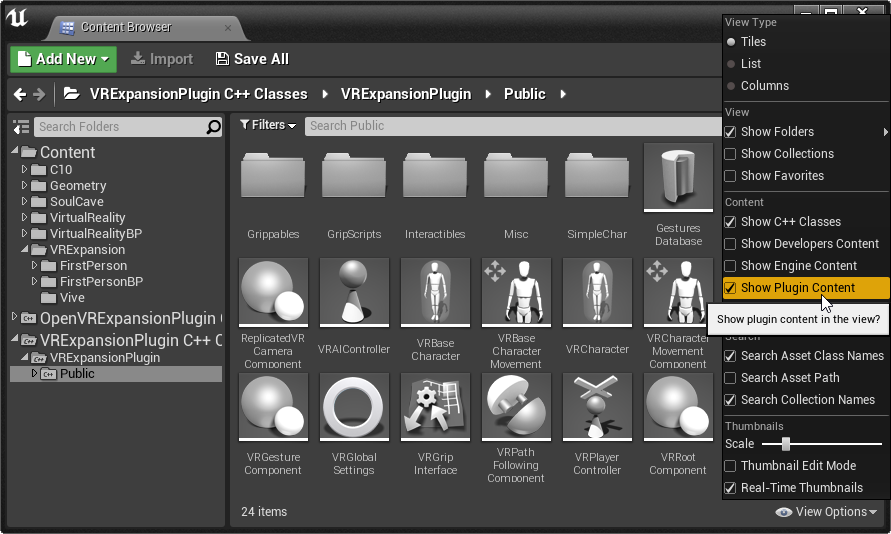Image resolution: width=891 pixels, height=534 pixels.
Task: Select VRCharacter Movement Component class
Action: click(x=678, y=292)
